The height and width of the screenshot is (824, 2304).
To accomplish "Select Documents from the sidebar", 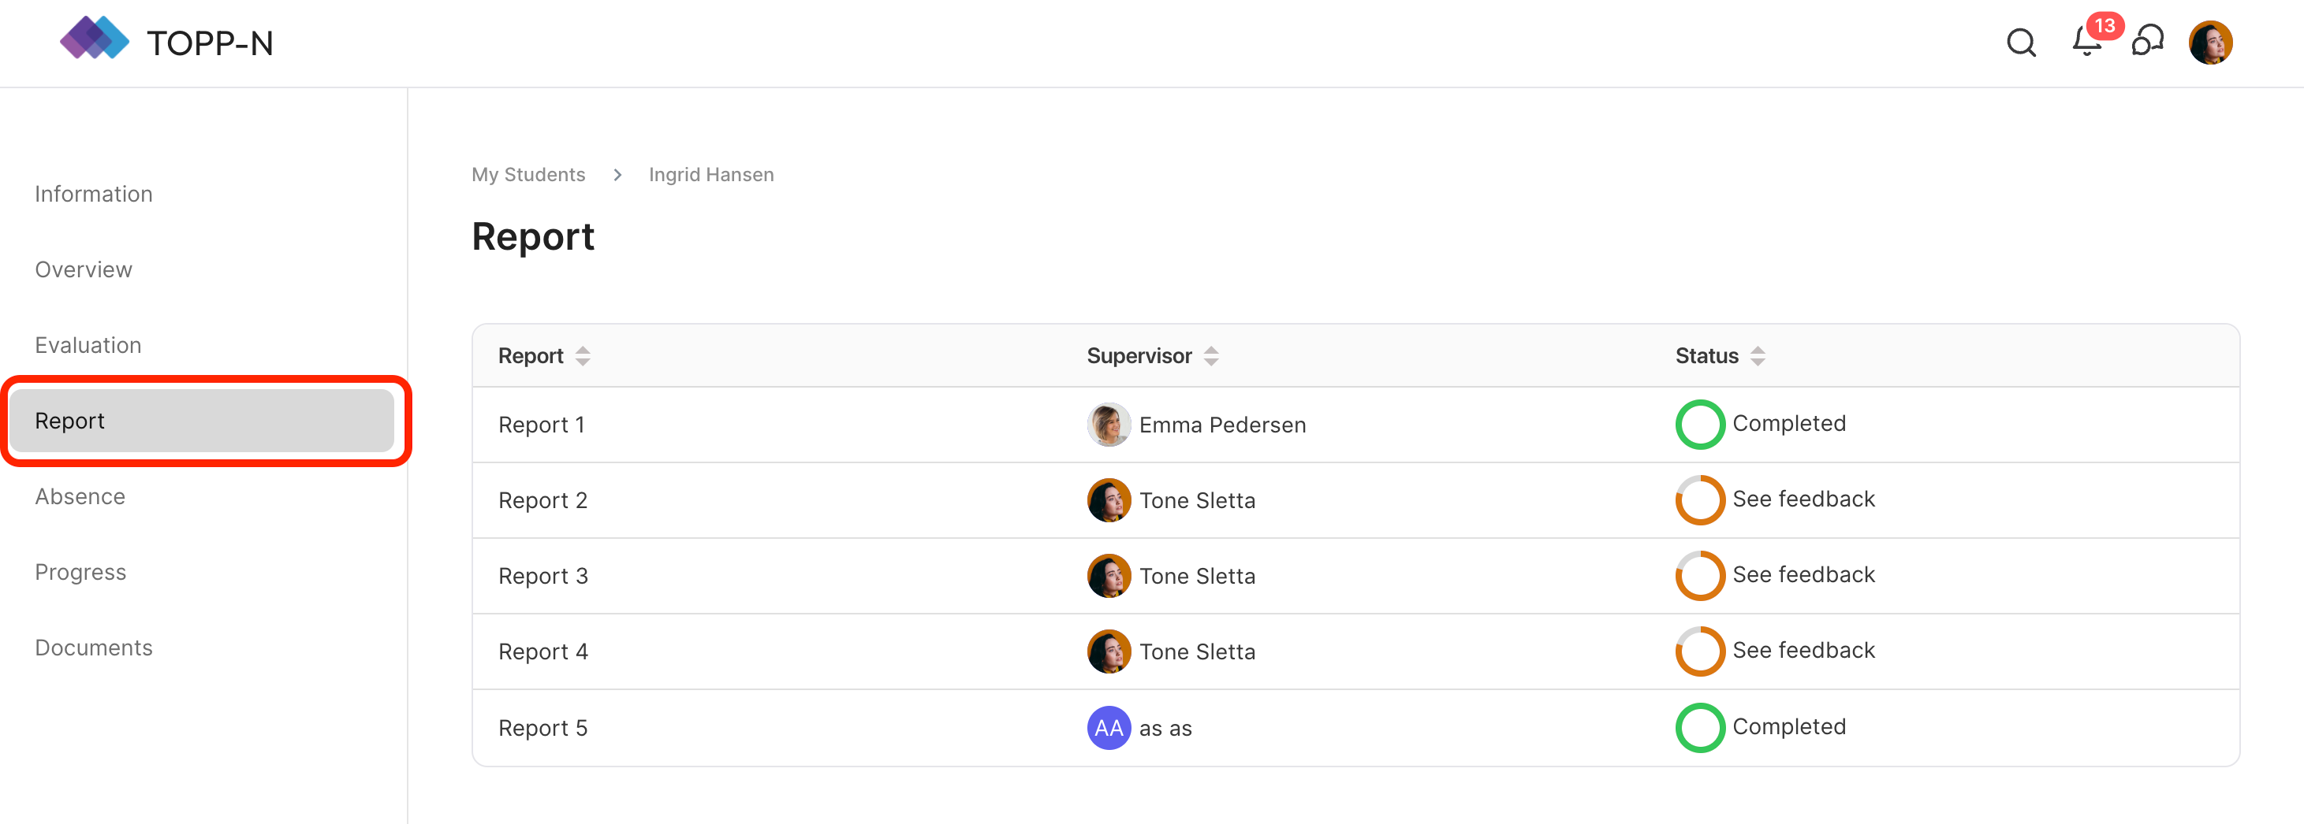I will 94,648.
